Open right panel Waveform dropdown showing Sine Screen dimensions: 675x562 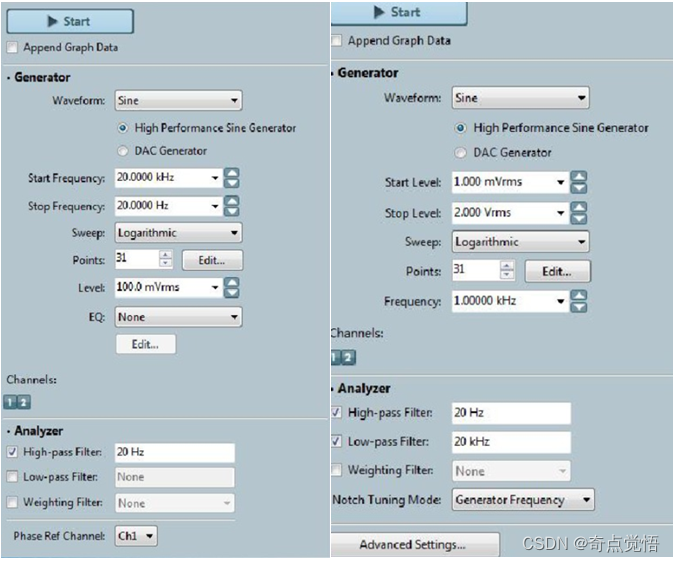(x=520, y=98)
